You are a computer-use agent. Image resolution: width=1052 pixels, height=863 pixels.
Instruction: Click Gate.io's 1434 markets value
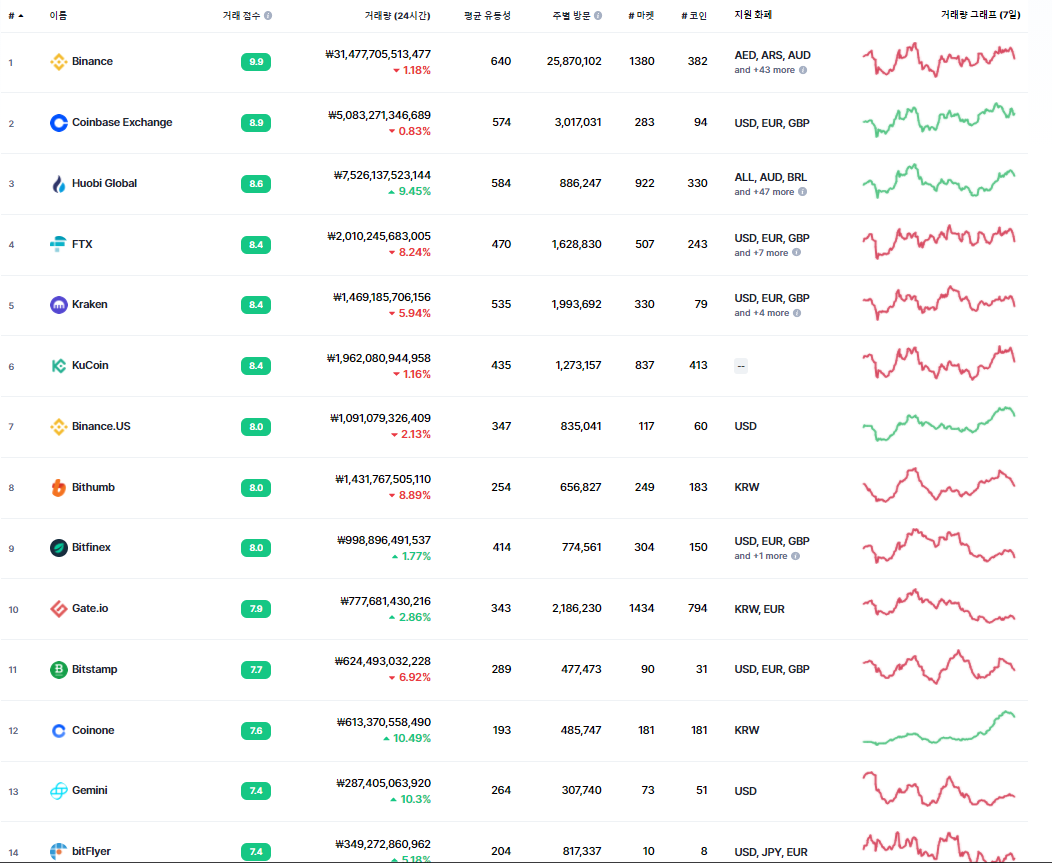click(x=641, y=608)
